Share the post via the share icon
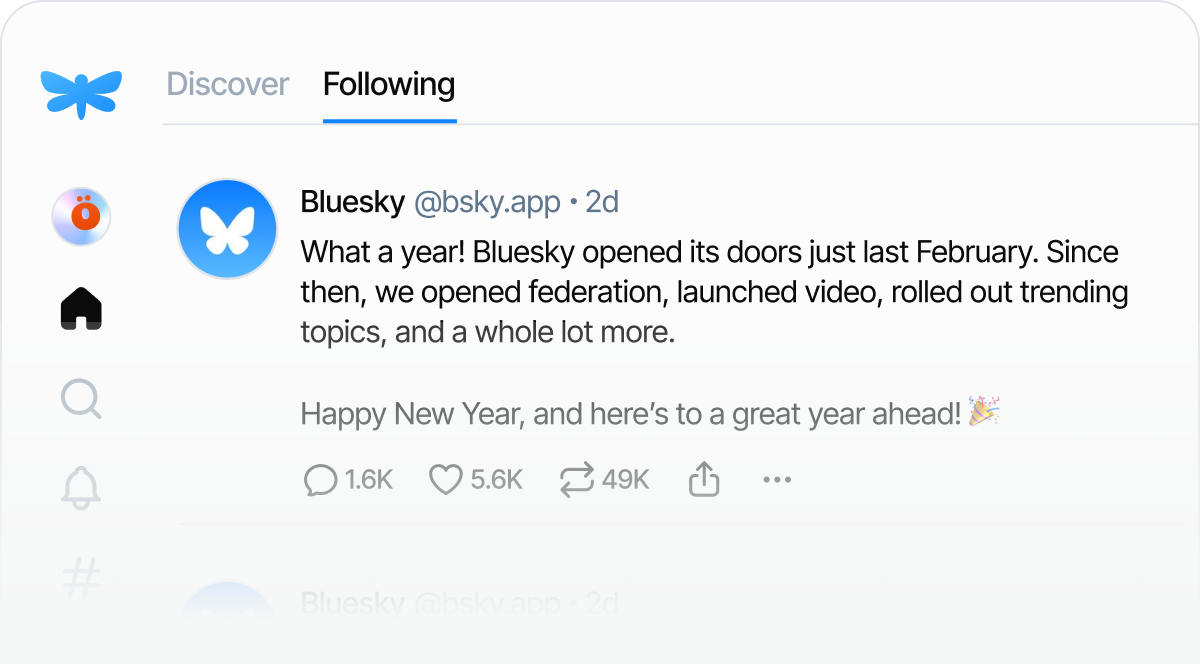The width and height of the screenshot is (1200, 664). point(703,479)
